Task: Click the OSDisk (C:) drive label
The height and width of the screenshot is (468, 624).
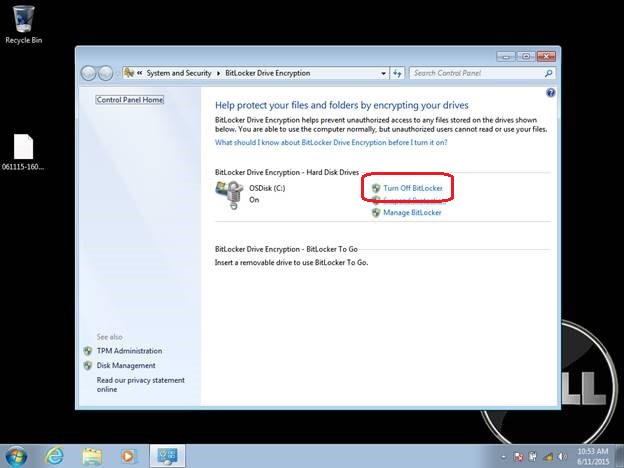Action: pyautogui.click(x=267, y=188)
